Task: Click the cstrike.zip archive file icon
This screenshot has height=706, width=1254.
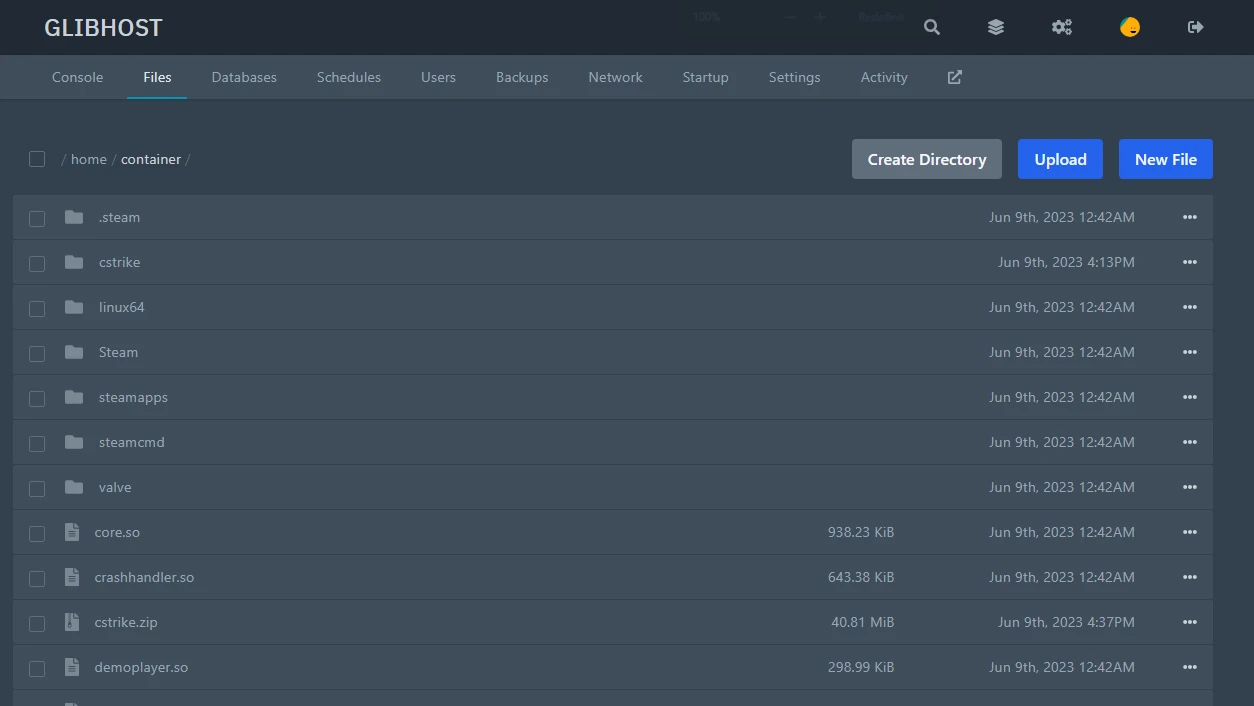Action: [x=72, y=622]
